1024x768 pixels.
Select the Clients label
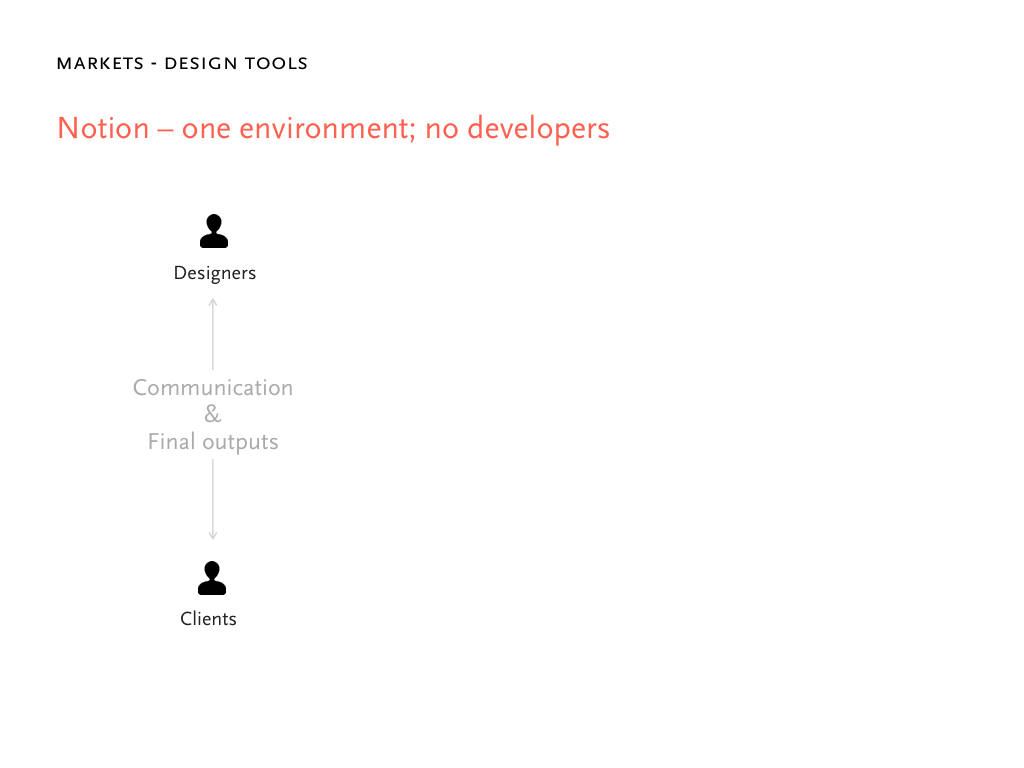click(x=208, y=618)
